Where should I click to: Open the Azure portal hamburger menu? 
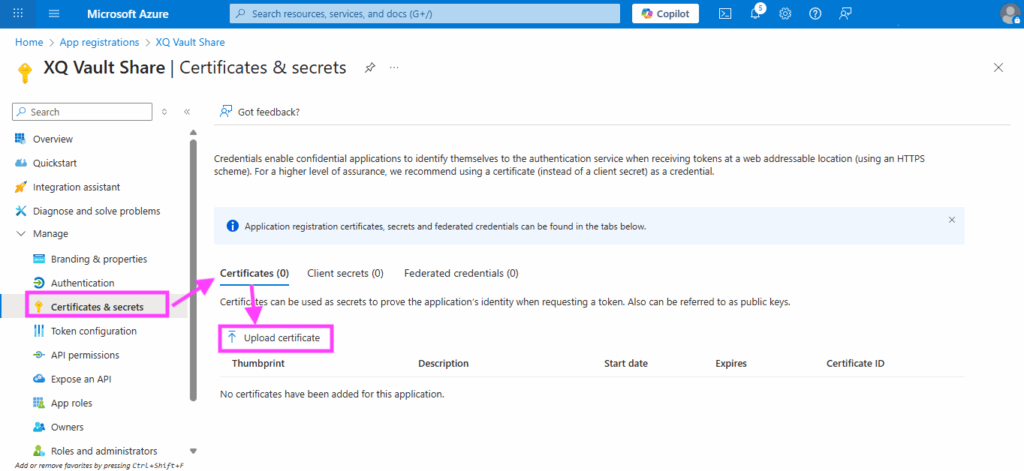pos(54,13)
